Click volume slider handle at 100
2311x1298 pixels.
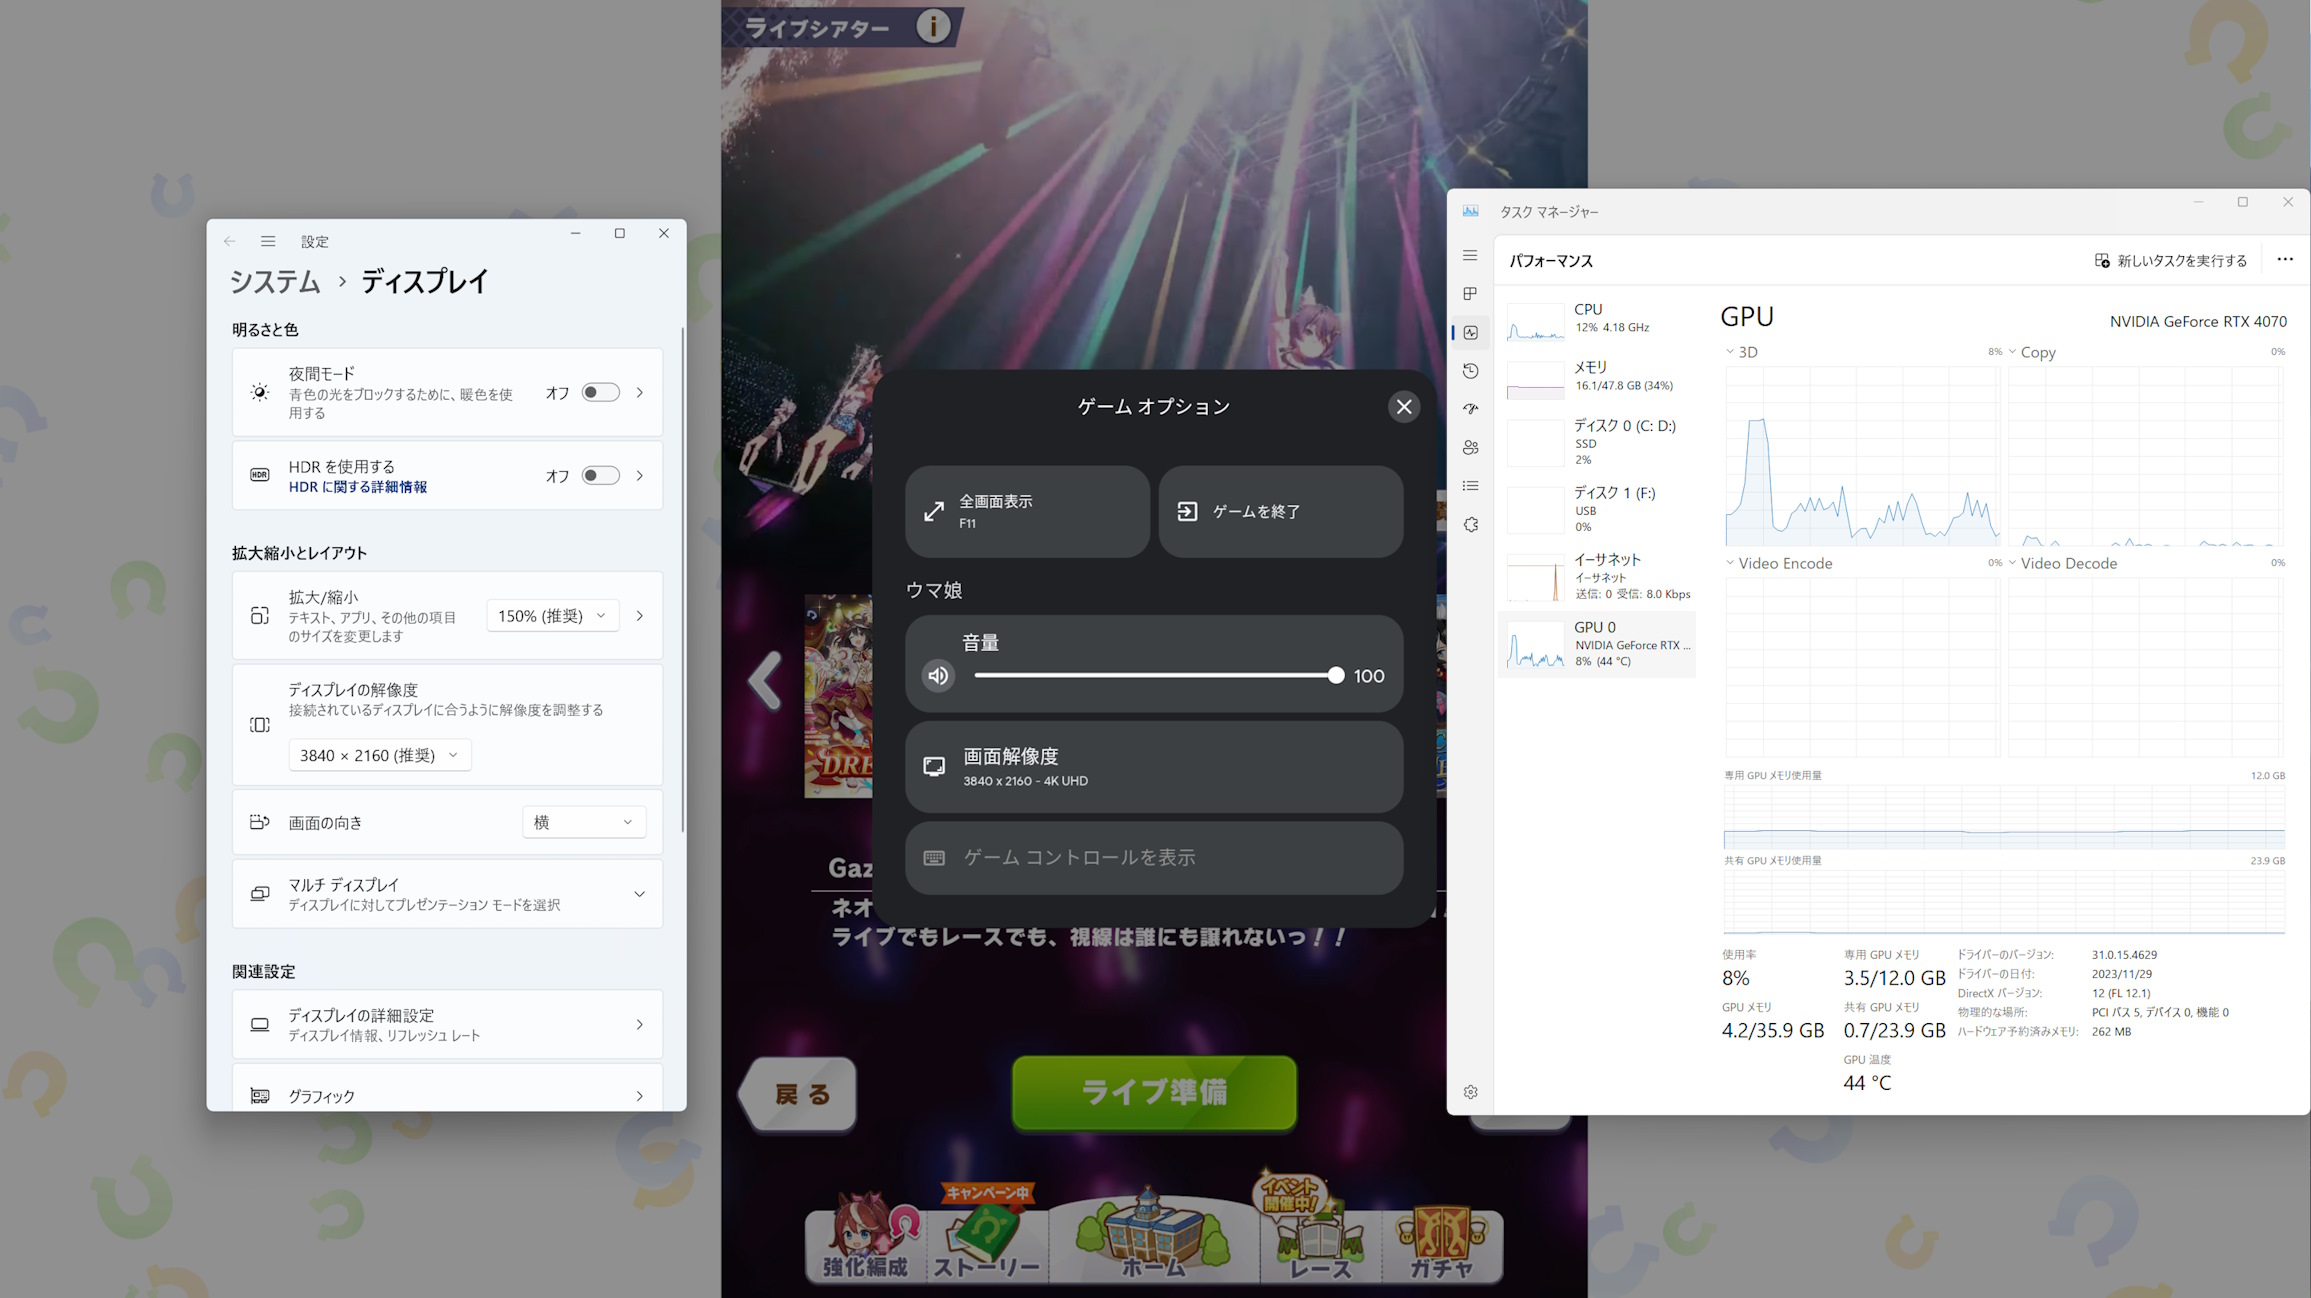click(1336, 676)
